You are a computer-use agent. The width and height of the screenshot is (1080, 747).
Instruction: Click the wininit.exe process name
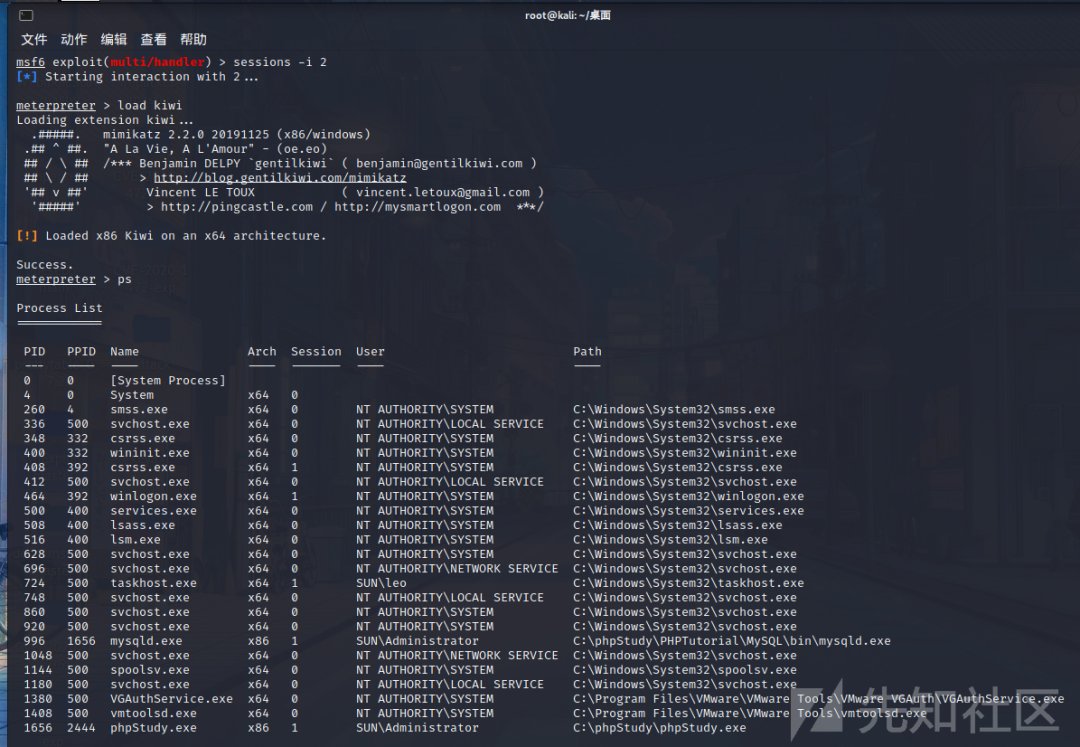(x=150, y=452)
